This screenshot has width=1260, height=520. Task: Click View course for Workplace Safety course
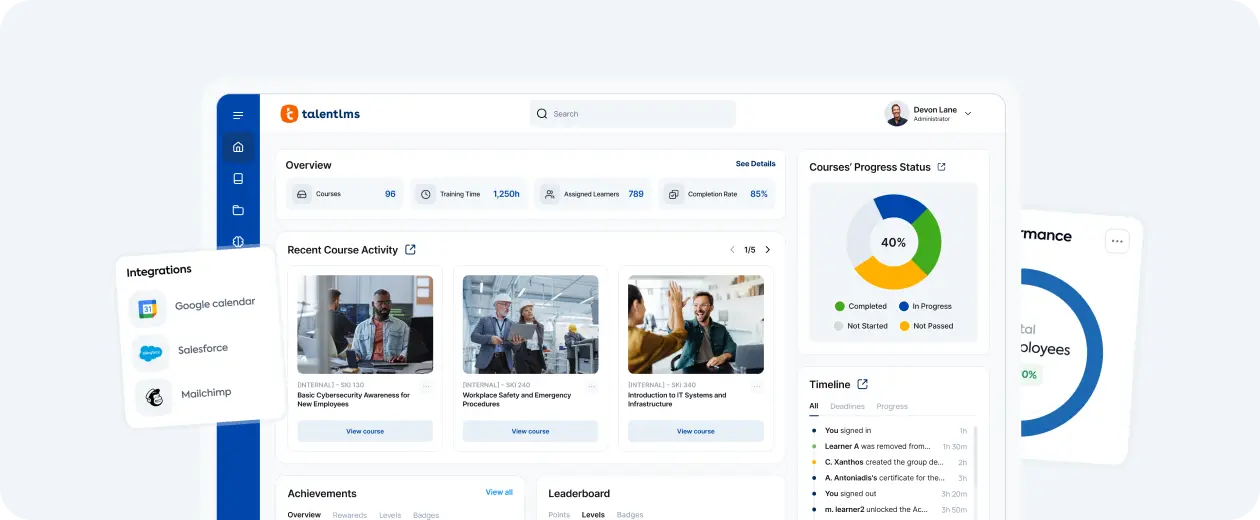click(530, 431)
